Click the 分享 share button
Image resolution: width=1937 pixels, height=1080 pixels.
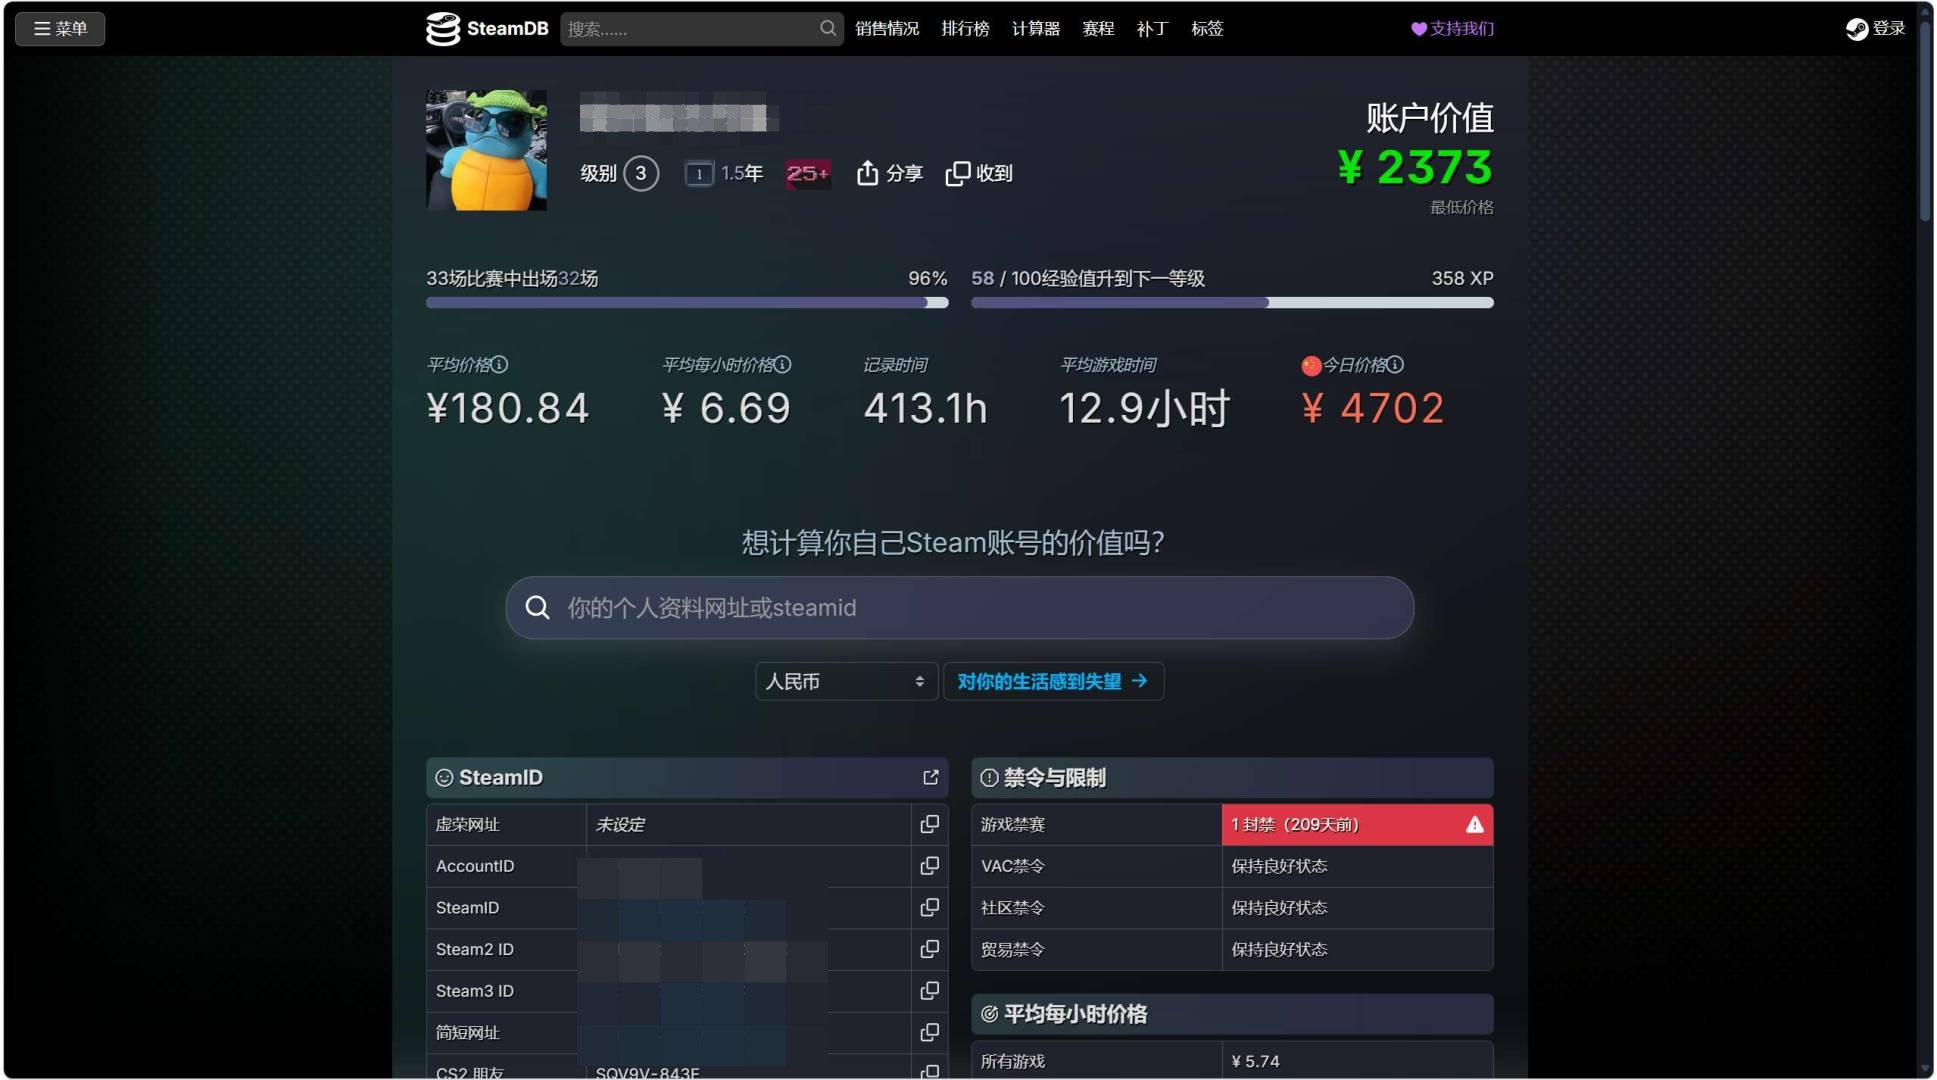coord(890,173)
